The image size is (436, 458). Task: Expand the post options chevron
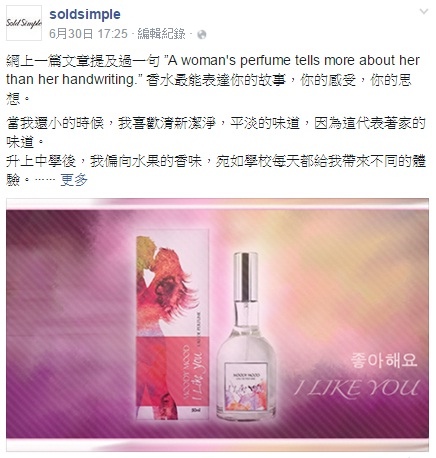coord(424,12)
